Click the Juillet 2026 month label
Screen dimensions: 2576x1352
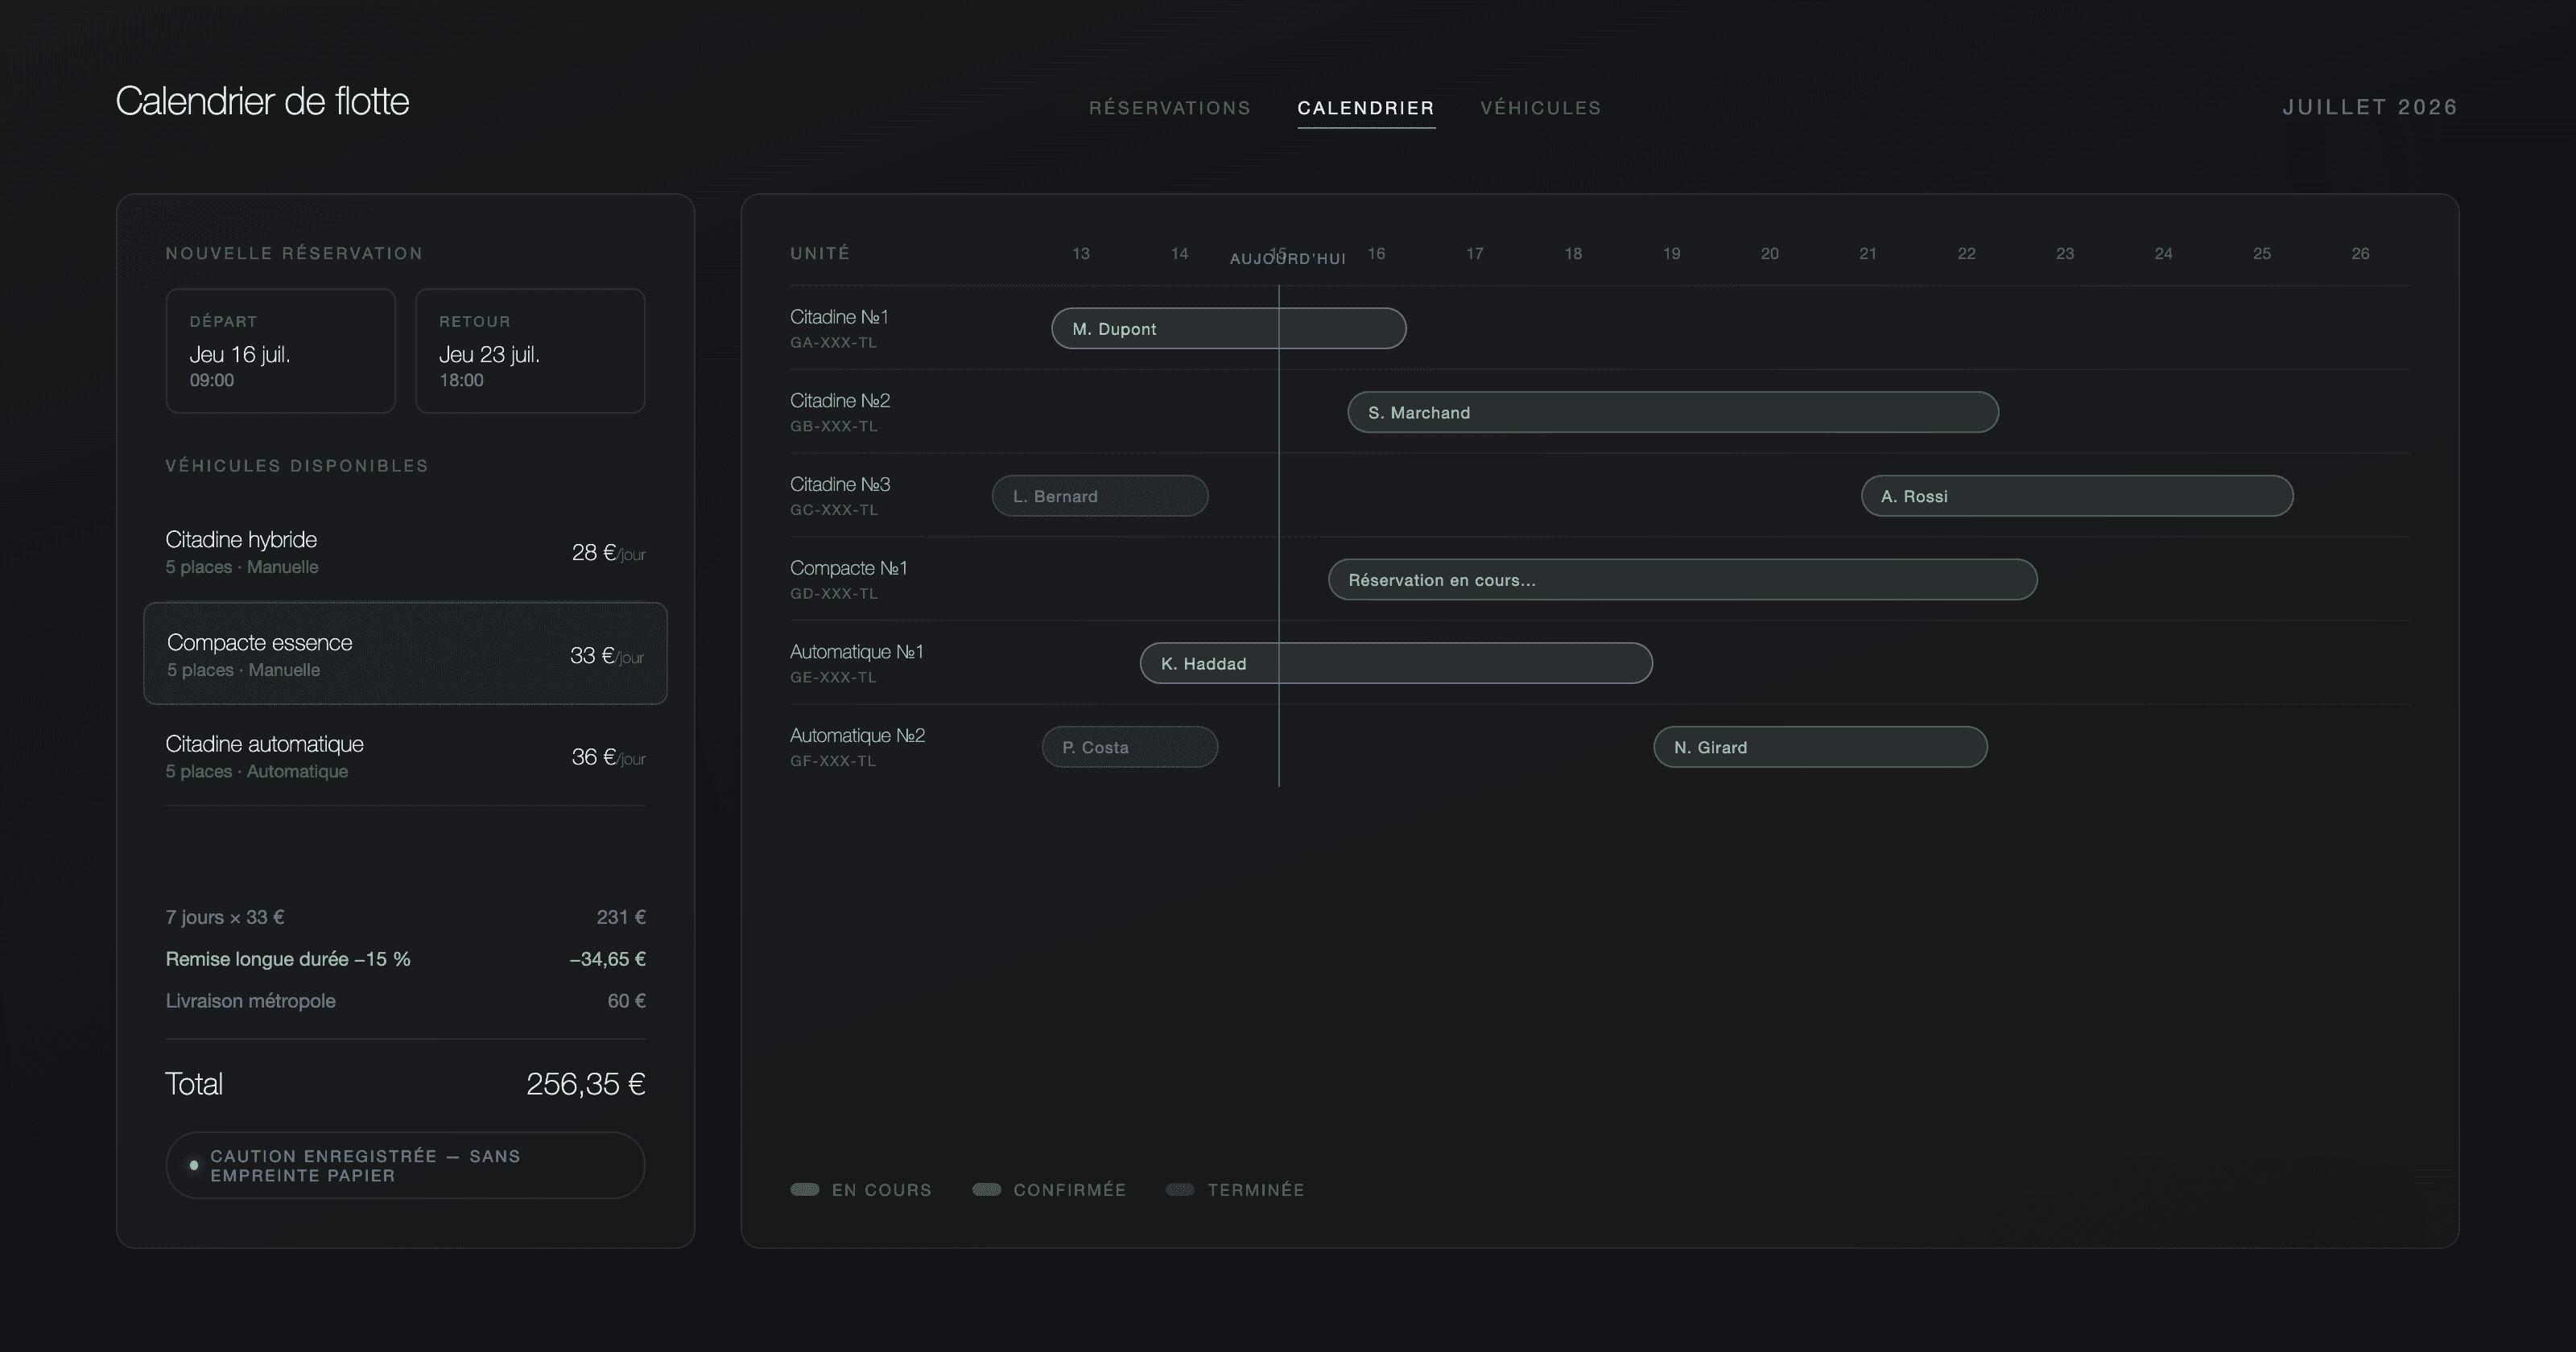2370,107
